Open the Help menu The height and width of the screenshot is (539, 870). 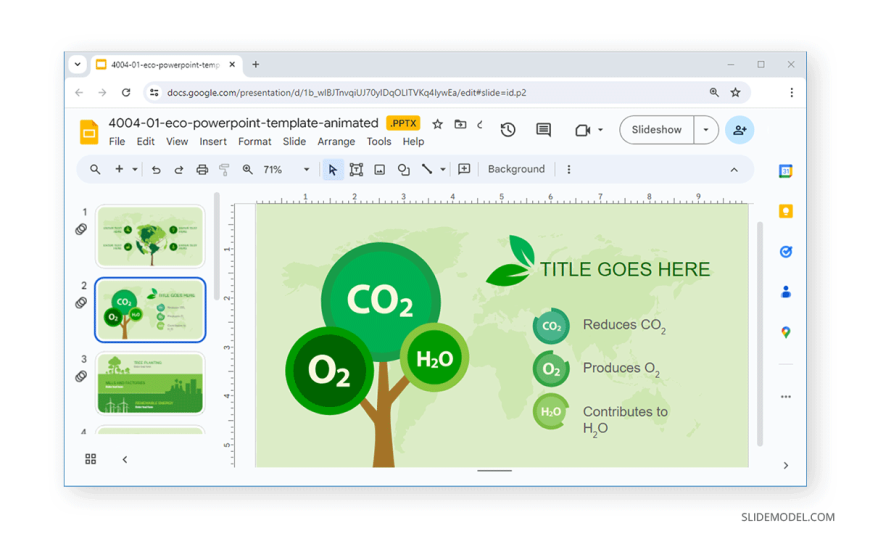413,142
